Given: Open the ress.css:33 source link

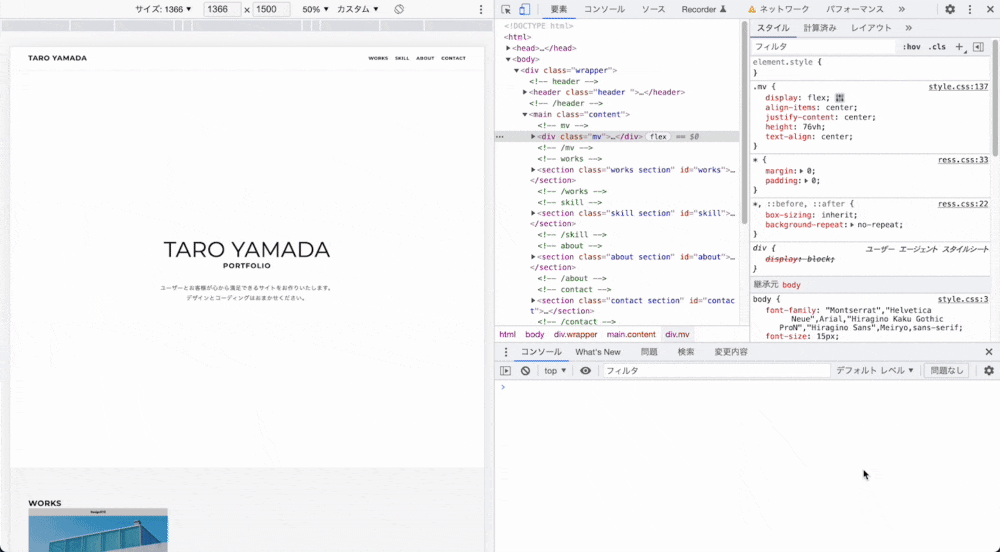Looking at the screenshot, I should point(963,160).
